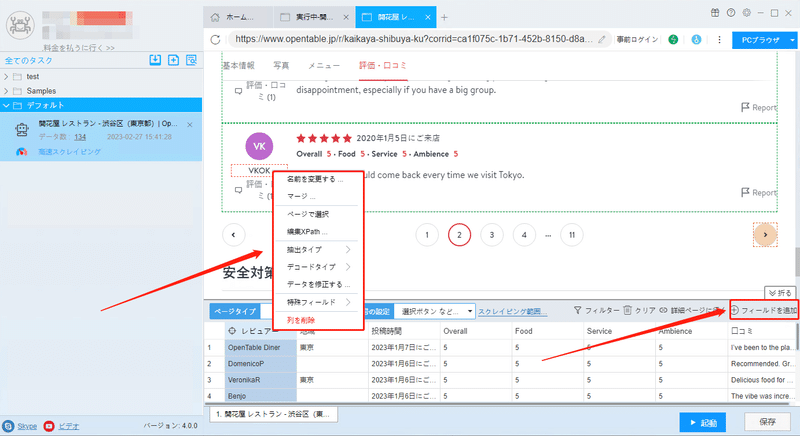Open the 評価・口コミ page tab

click(383, 65)
